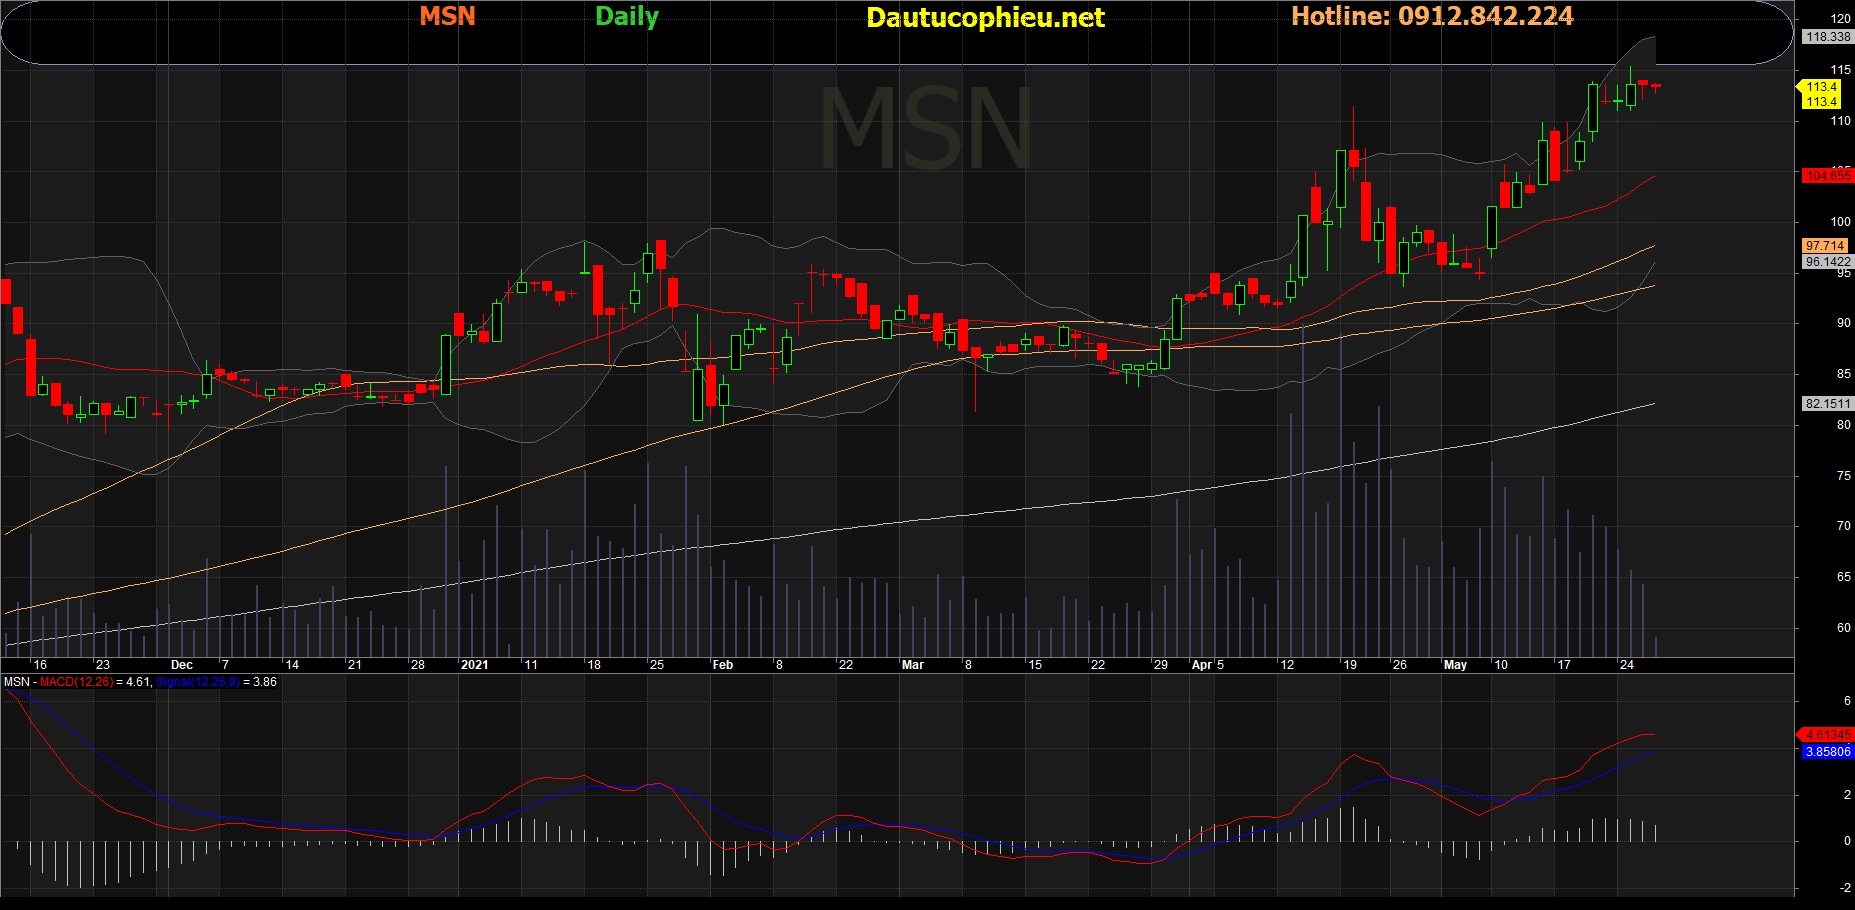Click the gray 82.1511 long-term average tag

1827,404
